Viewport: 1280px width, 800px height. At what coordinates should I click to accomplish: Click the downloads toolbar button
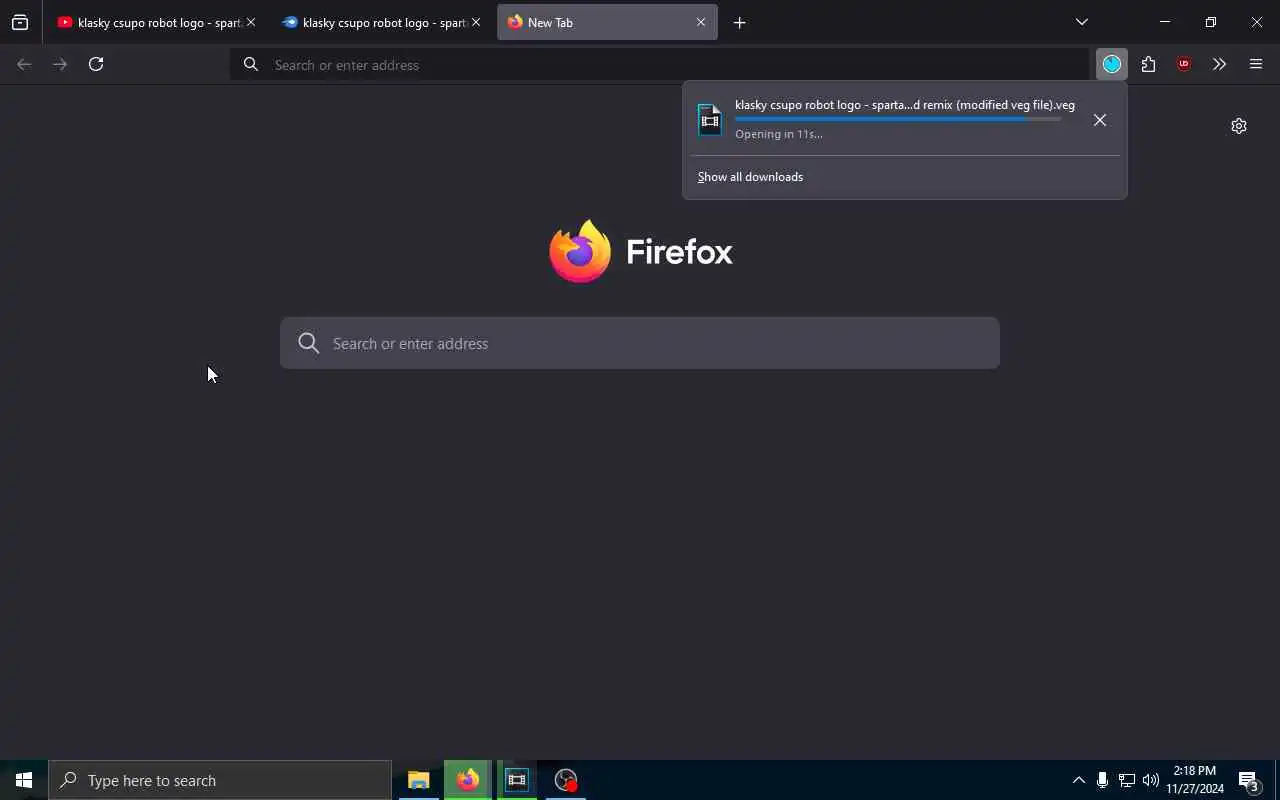point(1112,64)
